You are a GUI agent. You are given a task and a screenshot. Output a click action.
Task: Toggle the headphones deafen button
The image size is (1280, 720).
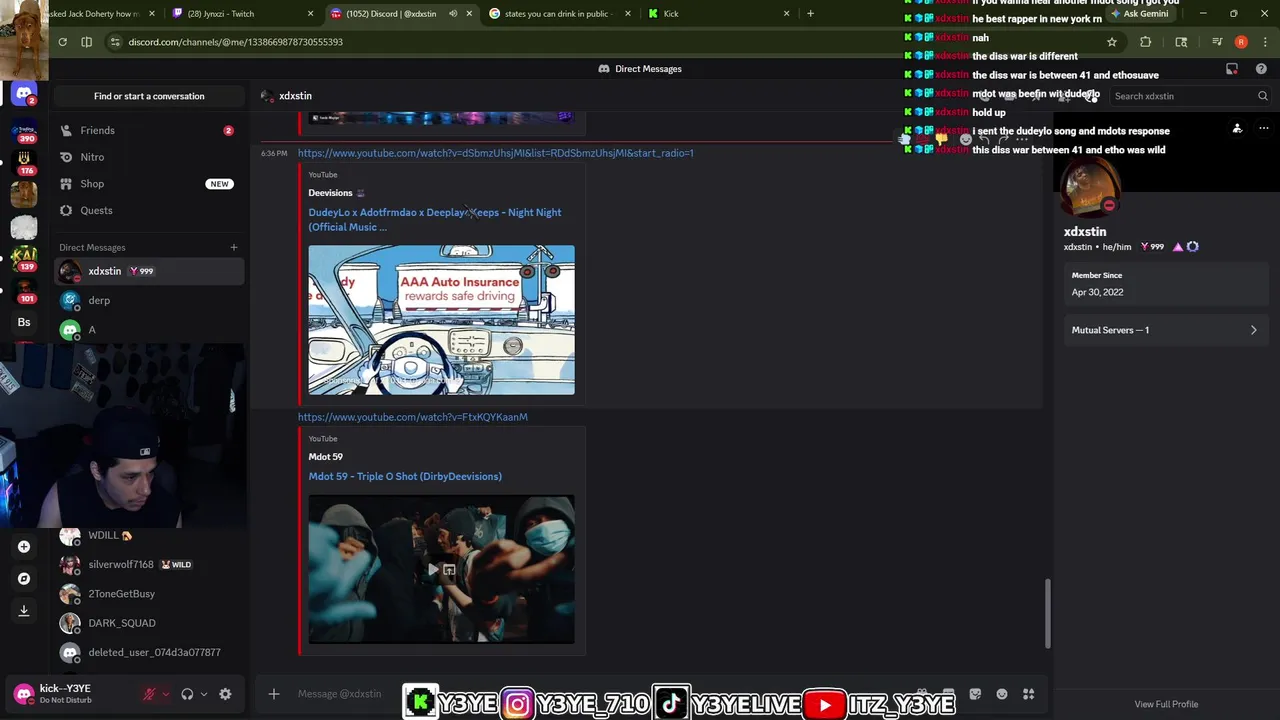(187, 694)
